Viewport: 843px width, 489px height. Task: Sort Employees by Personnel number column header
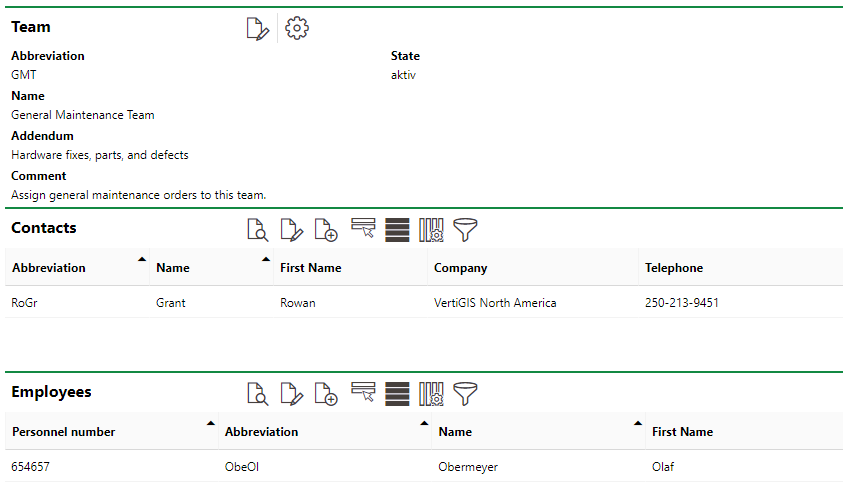click(64, 432)
